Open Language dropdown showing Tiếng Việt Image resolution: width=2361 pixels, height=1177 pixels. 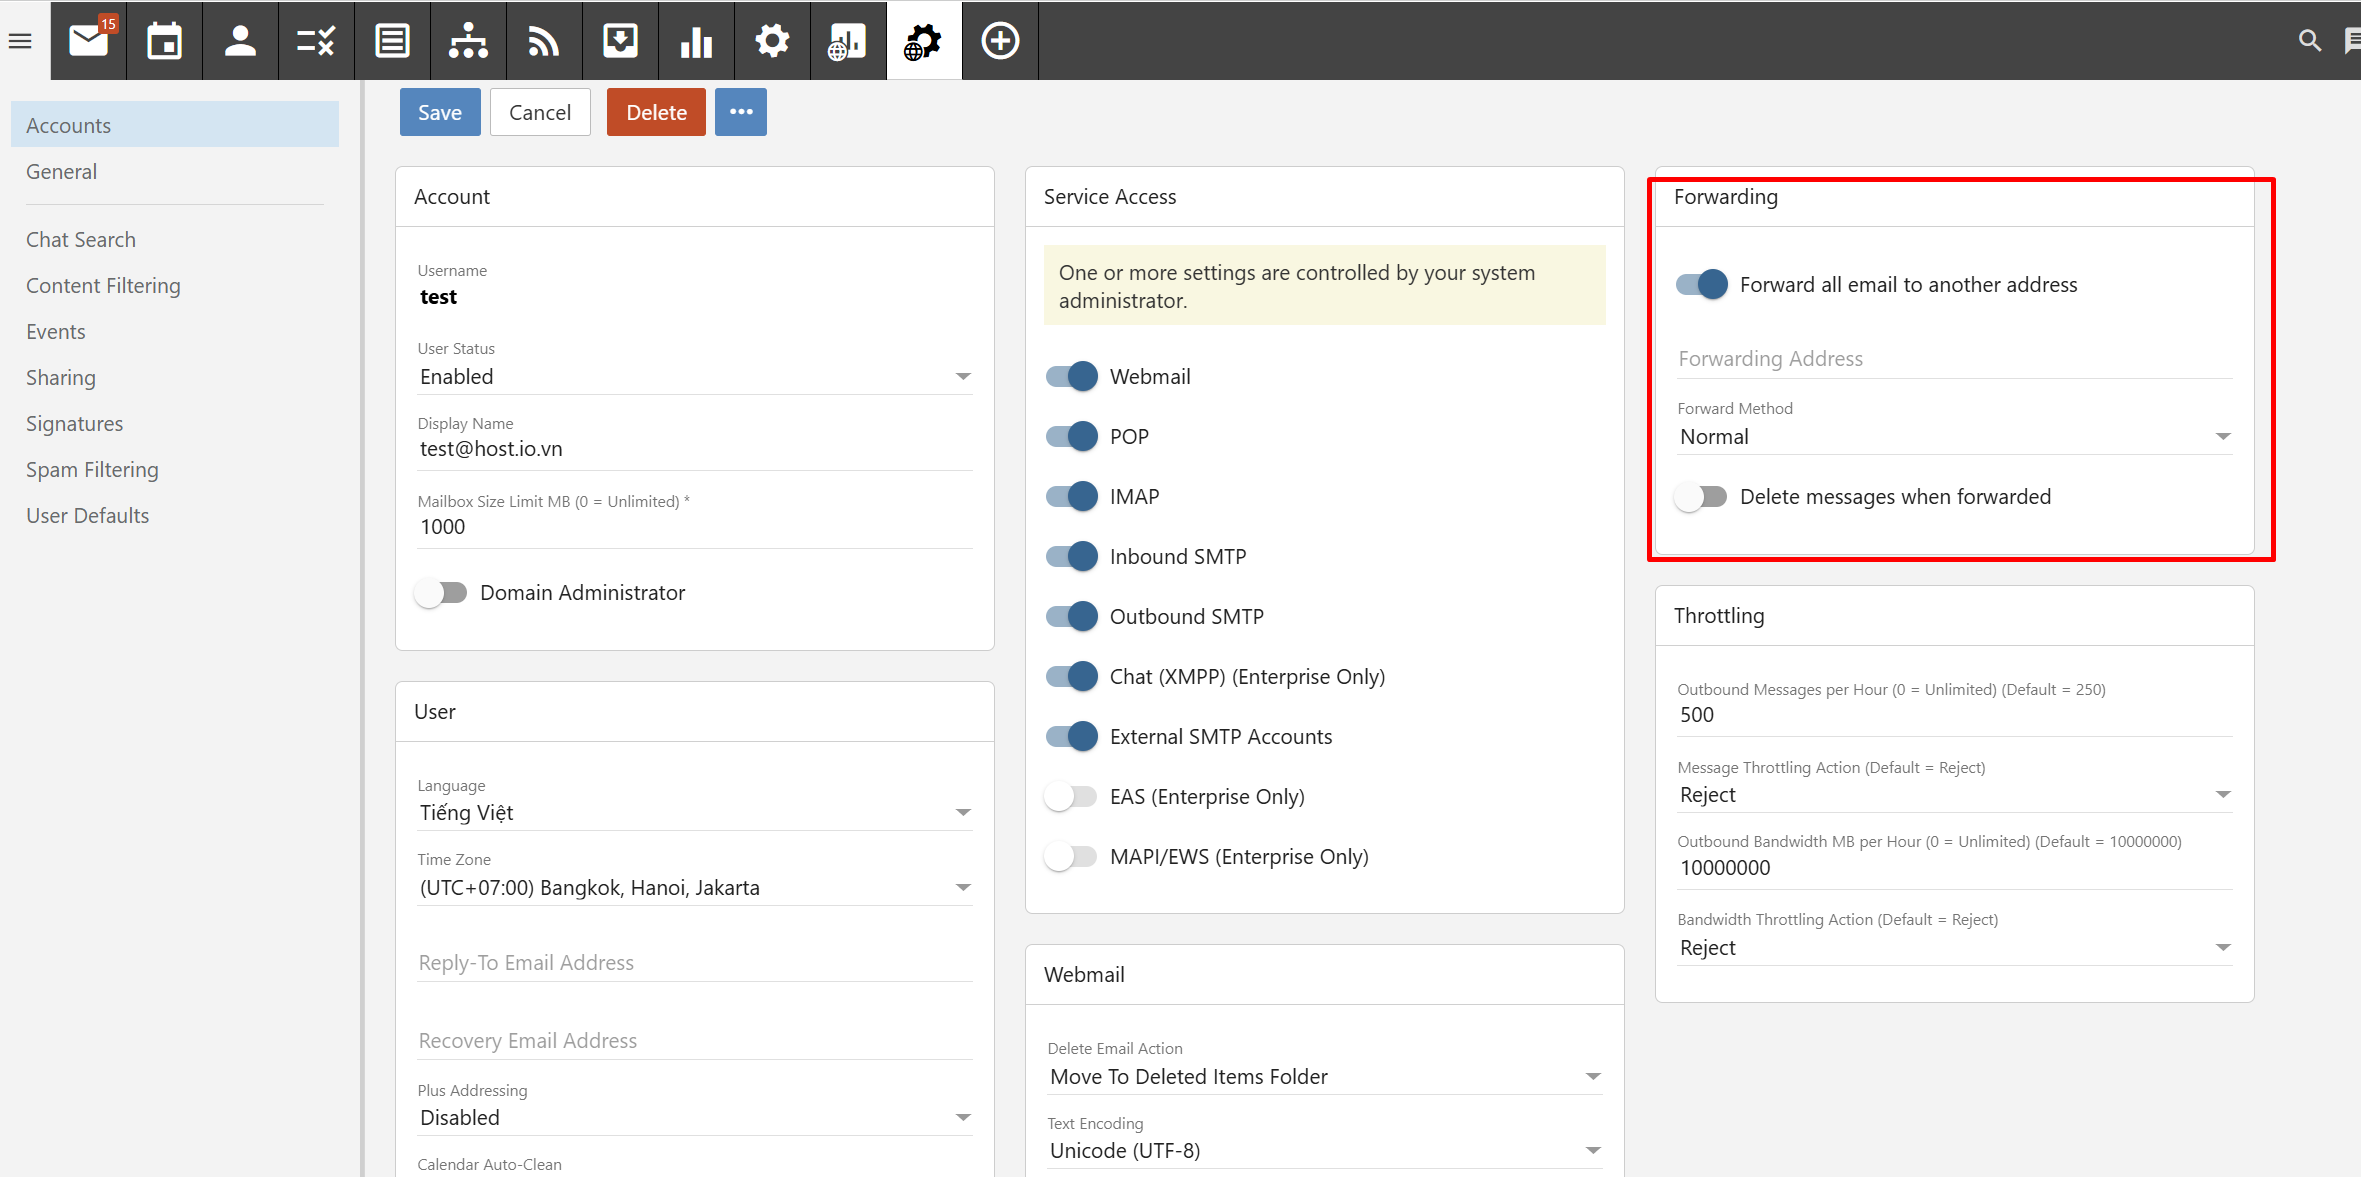[x=695, y=813]
